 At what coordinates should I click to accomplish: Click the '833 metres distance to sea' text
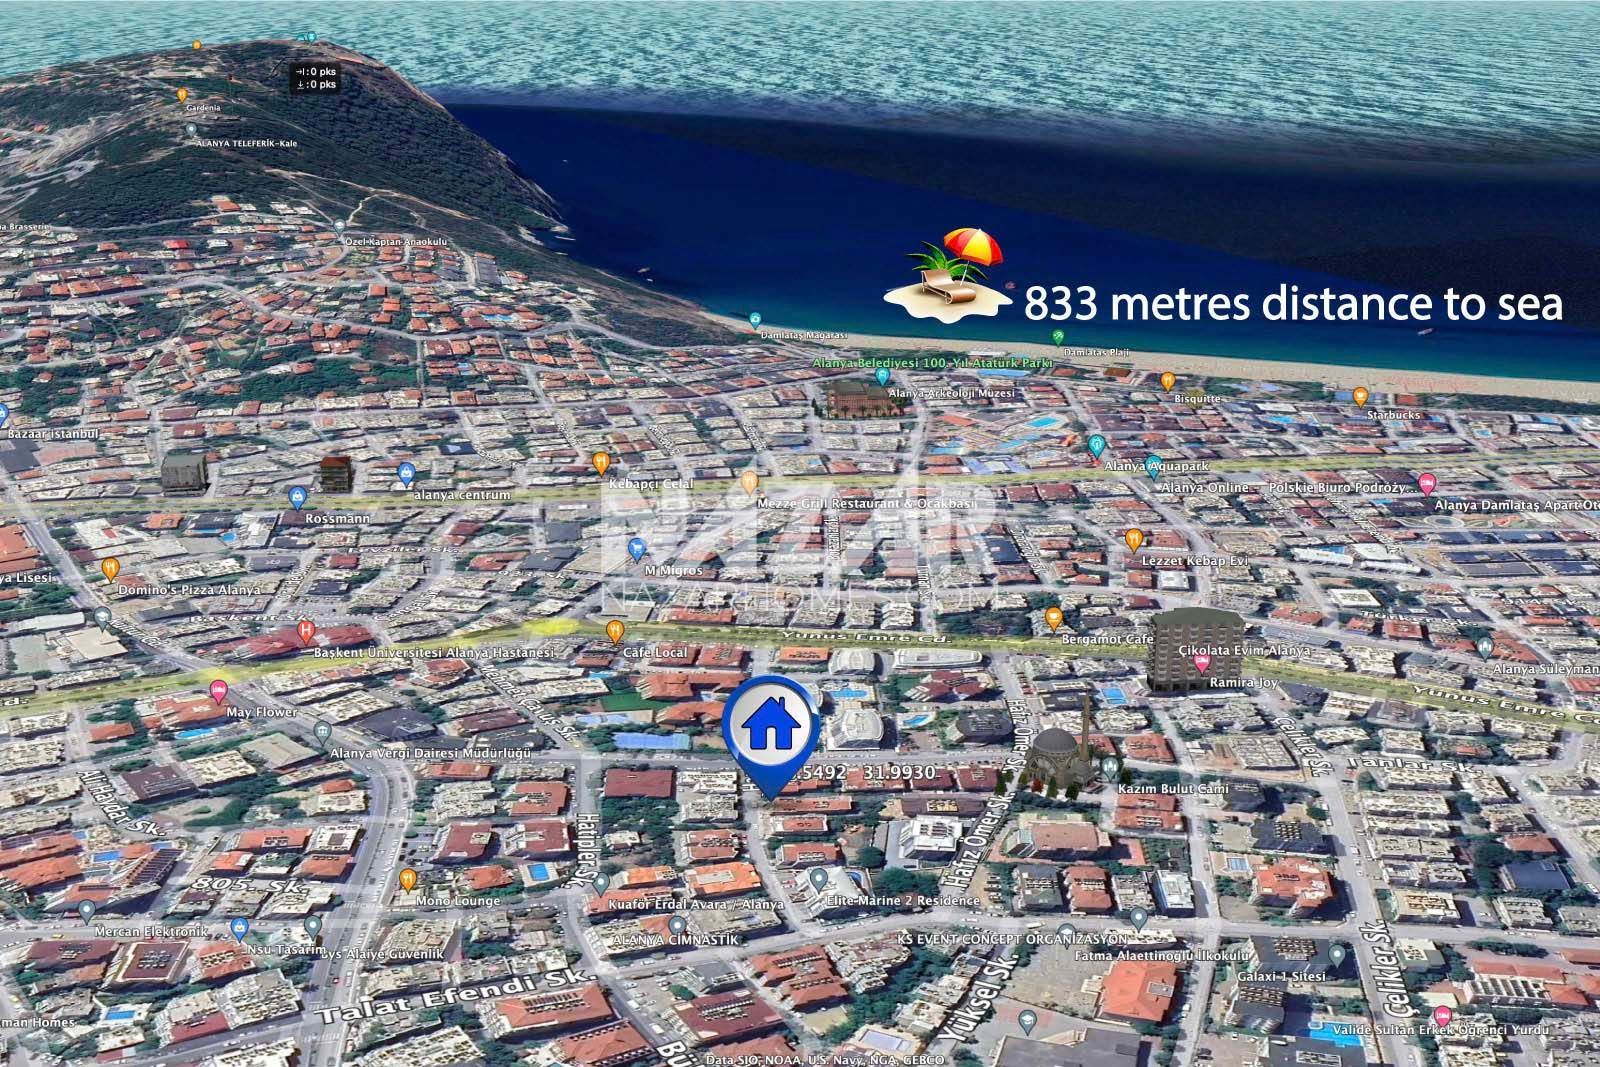click(1292, 305)
